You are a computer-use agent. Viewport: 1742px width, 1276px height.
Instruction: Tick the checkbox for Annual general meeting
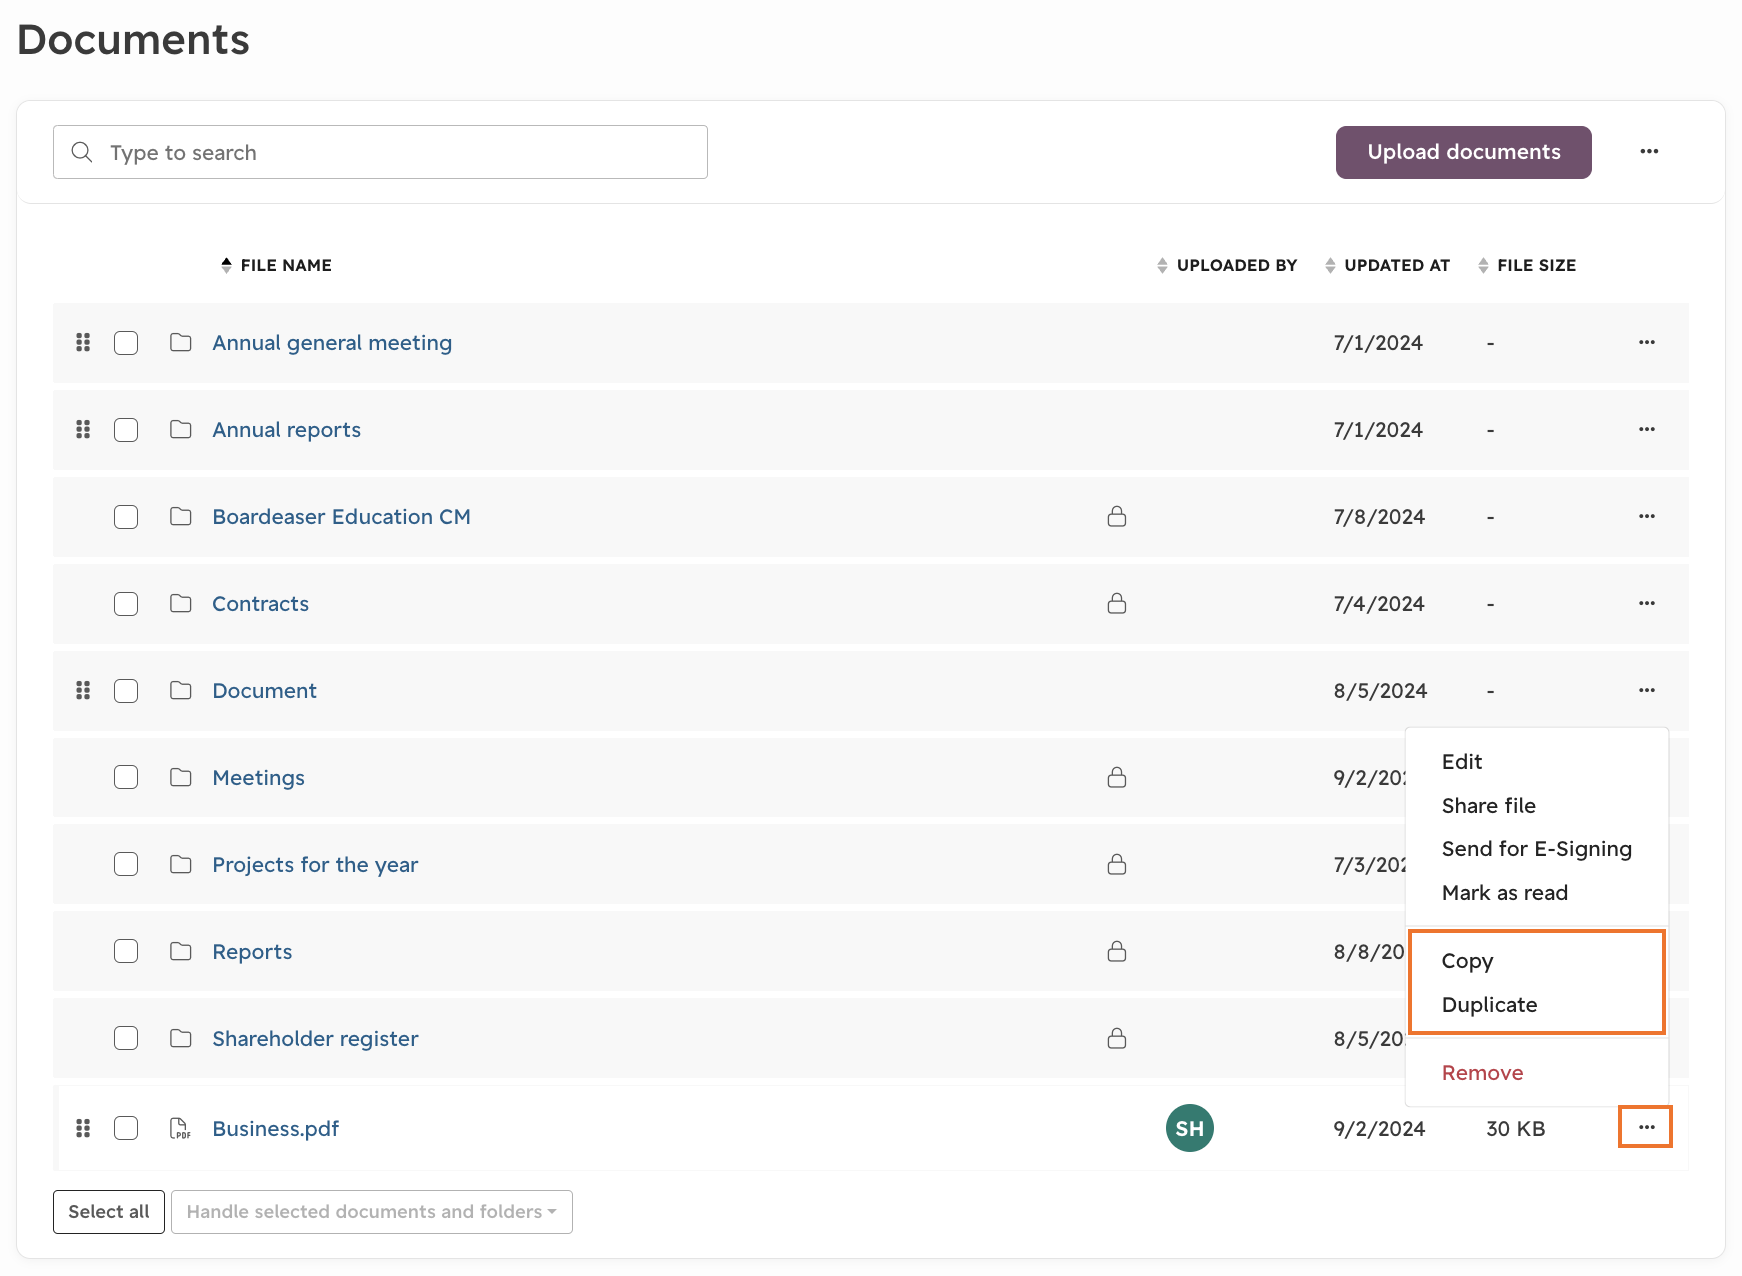(x=126, y=343)
